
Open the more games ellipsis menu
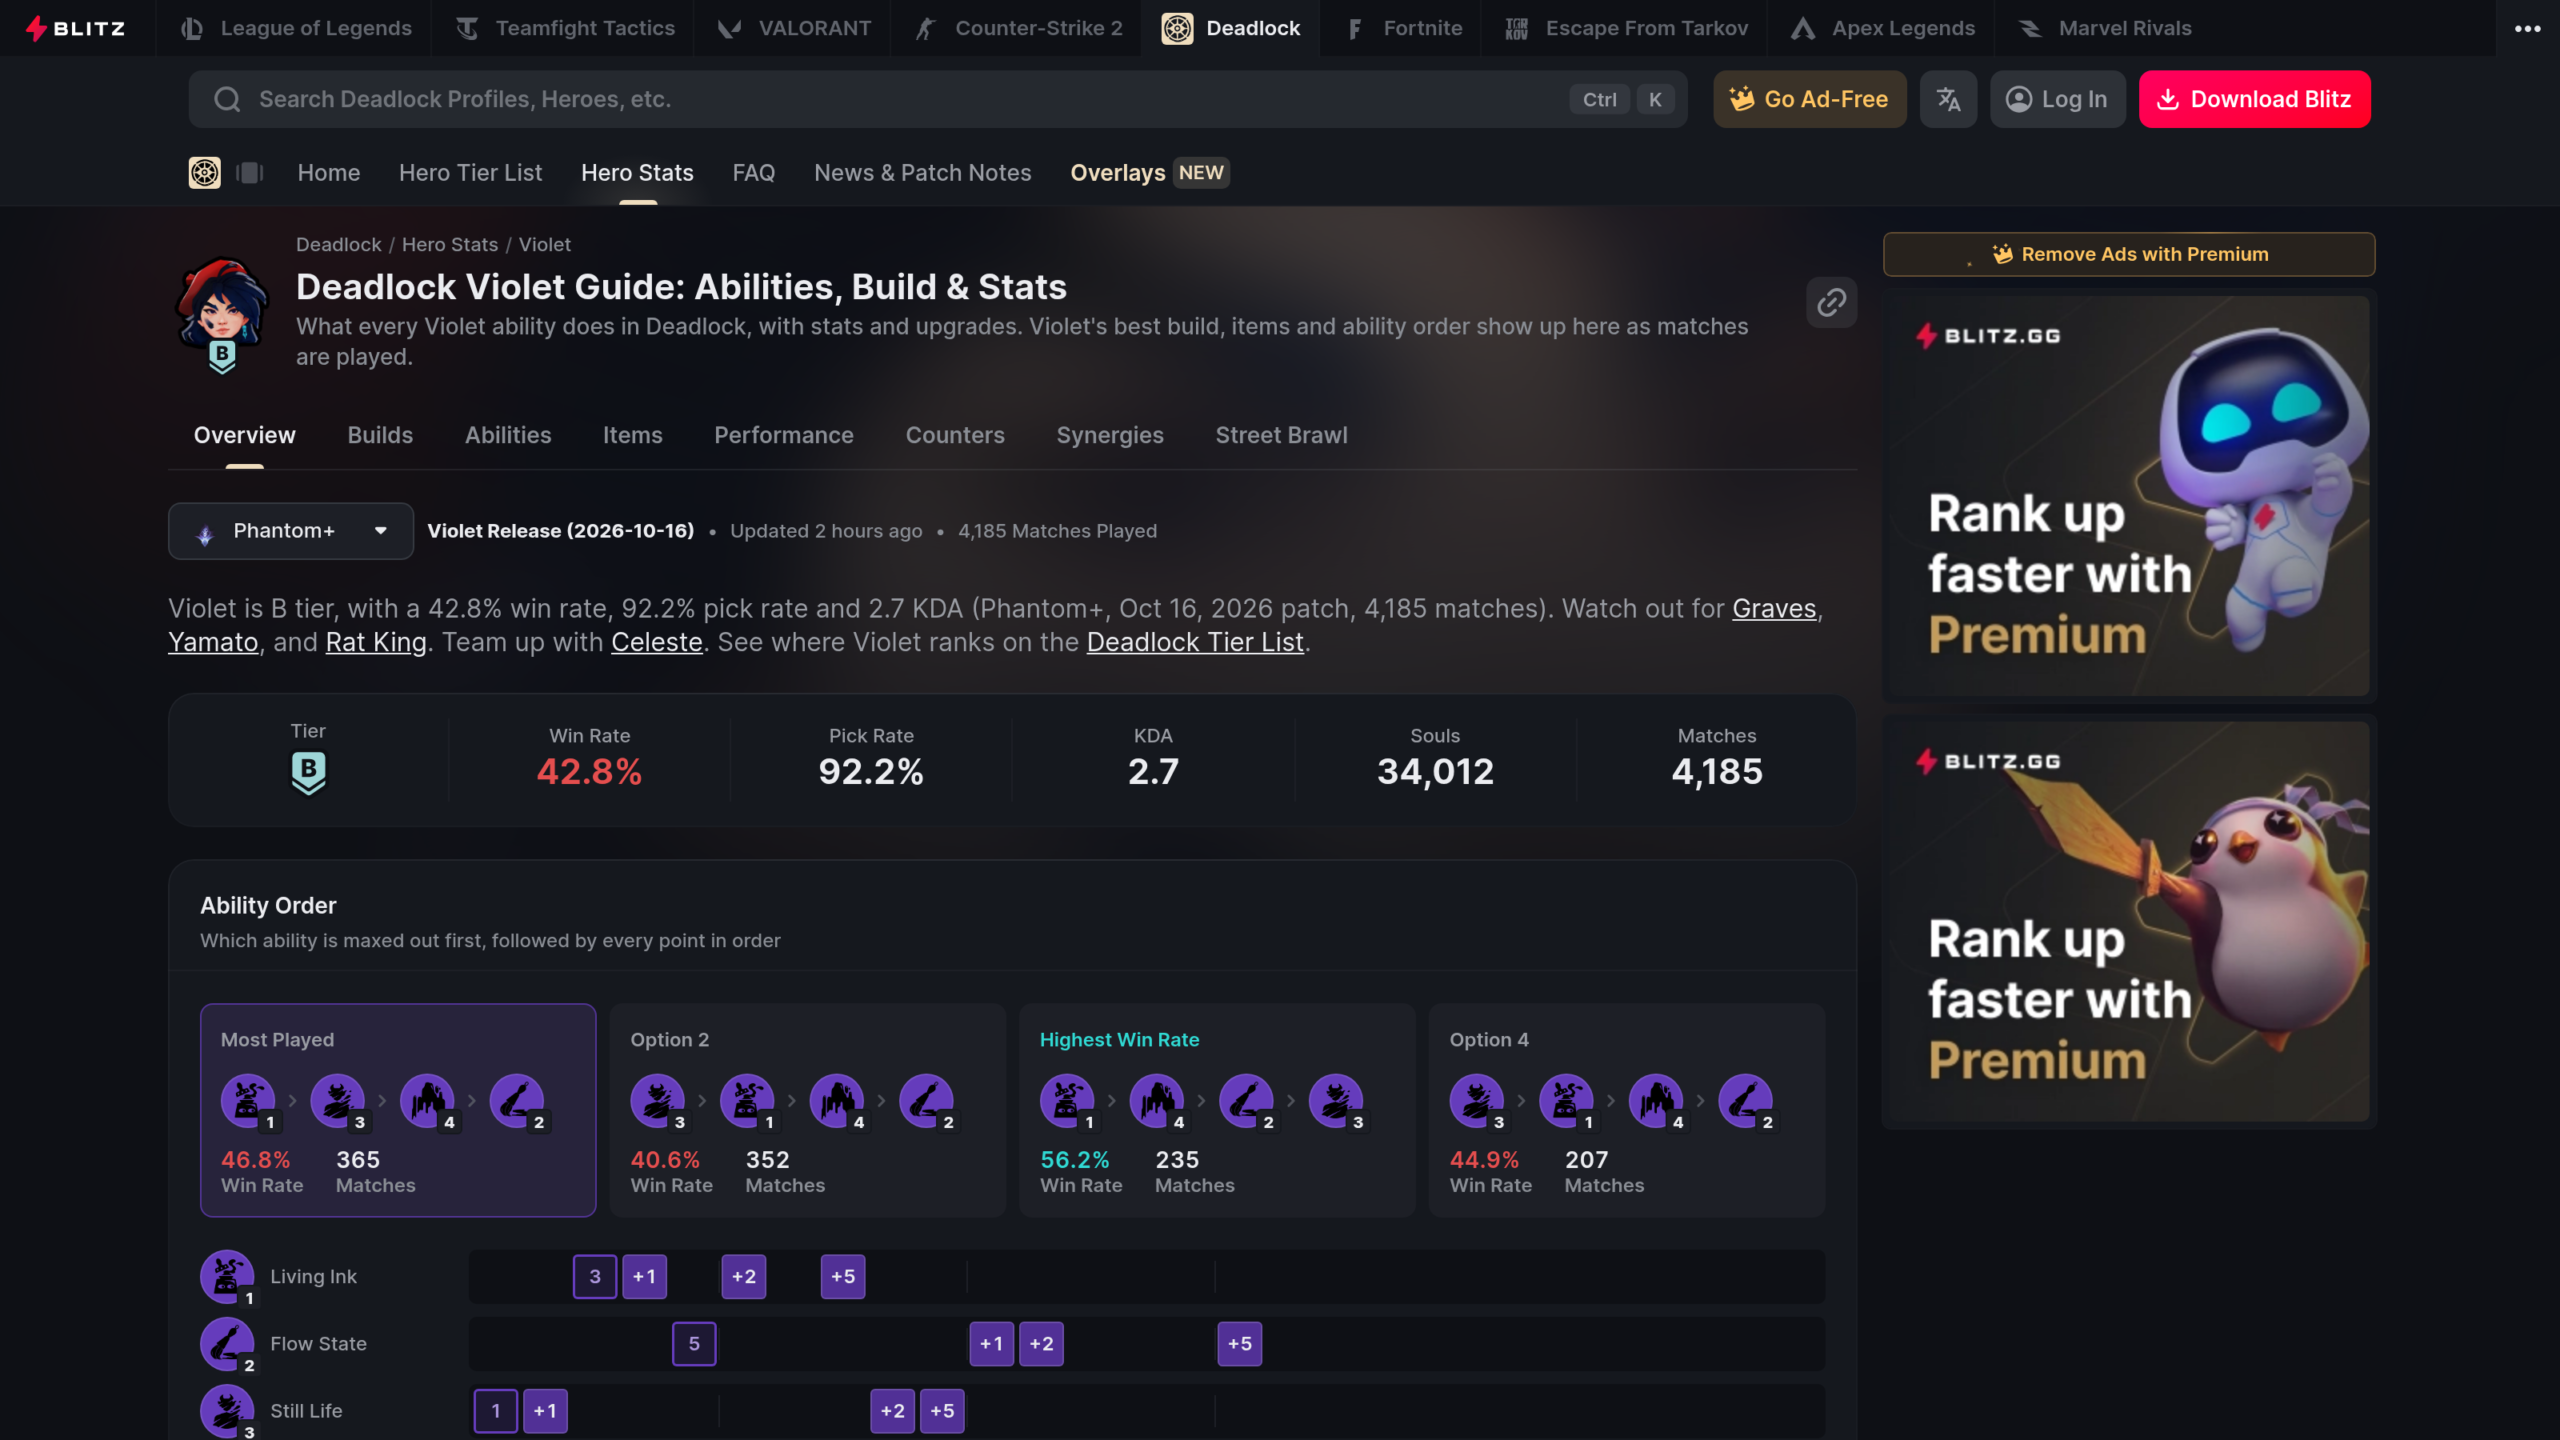pos(2527,28)
